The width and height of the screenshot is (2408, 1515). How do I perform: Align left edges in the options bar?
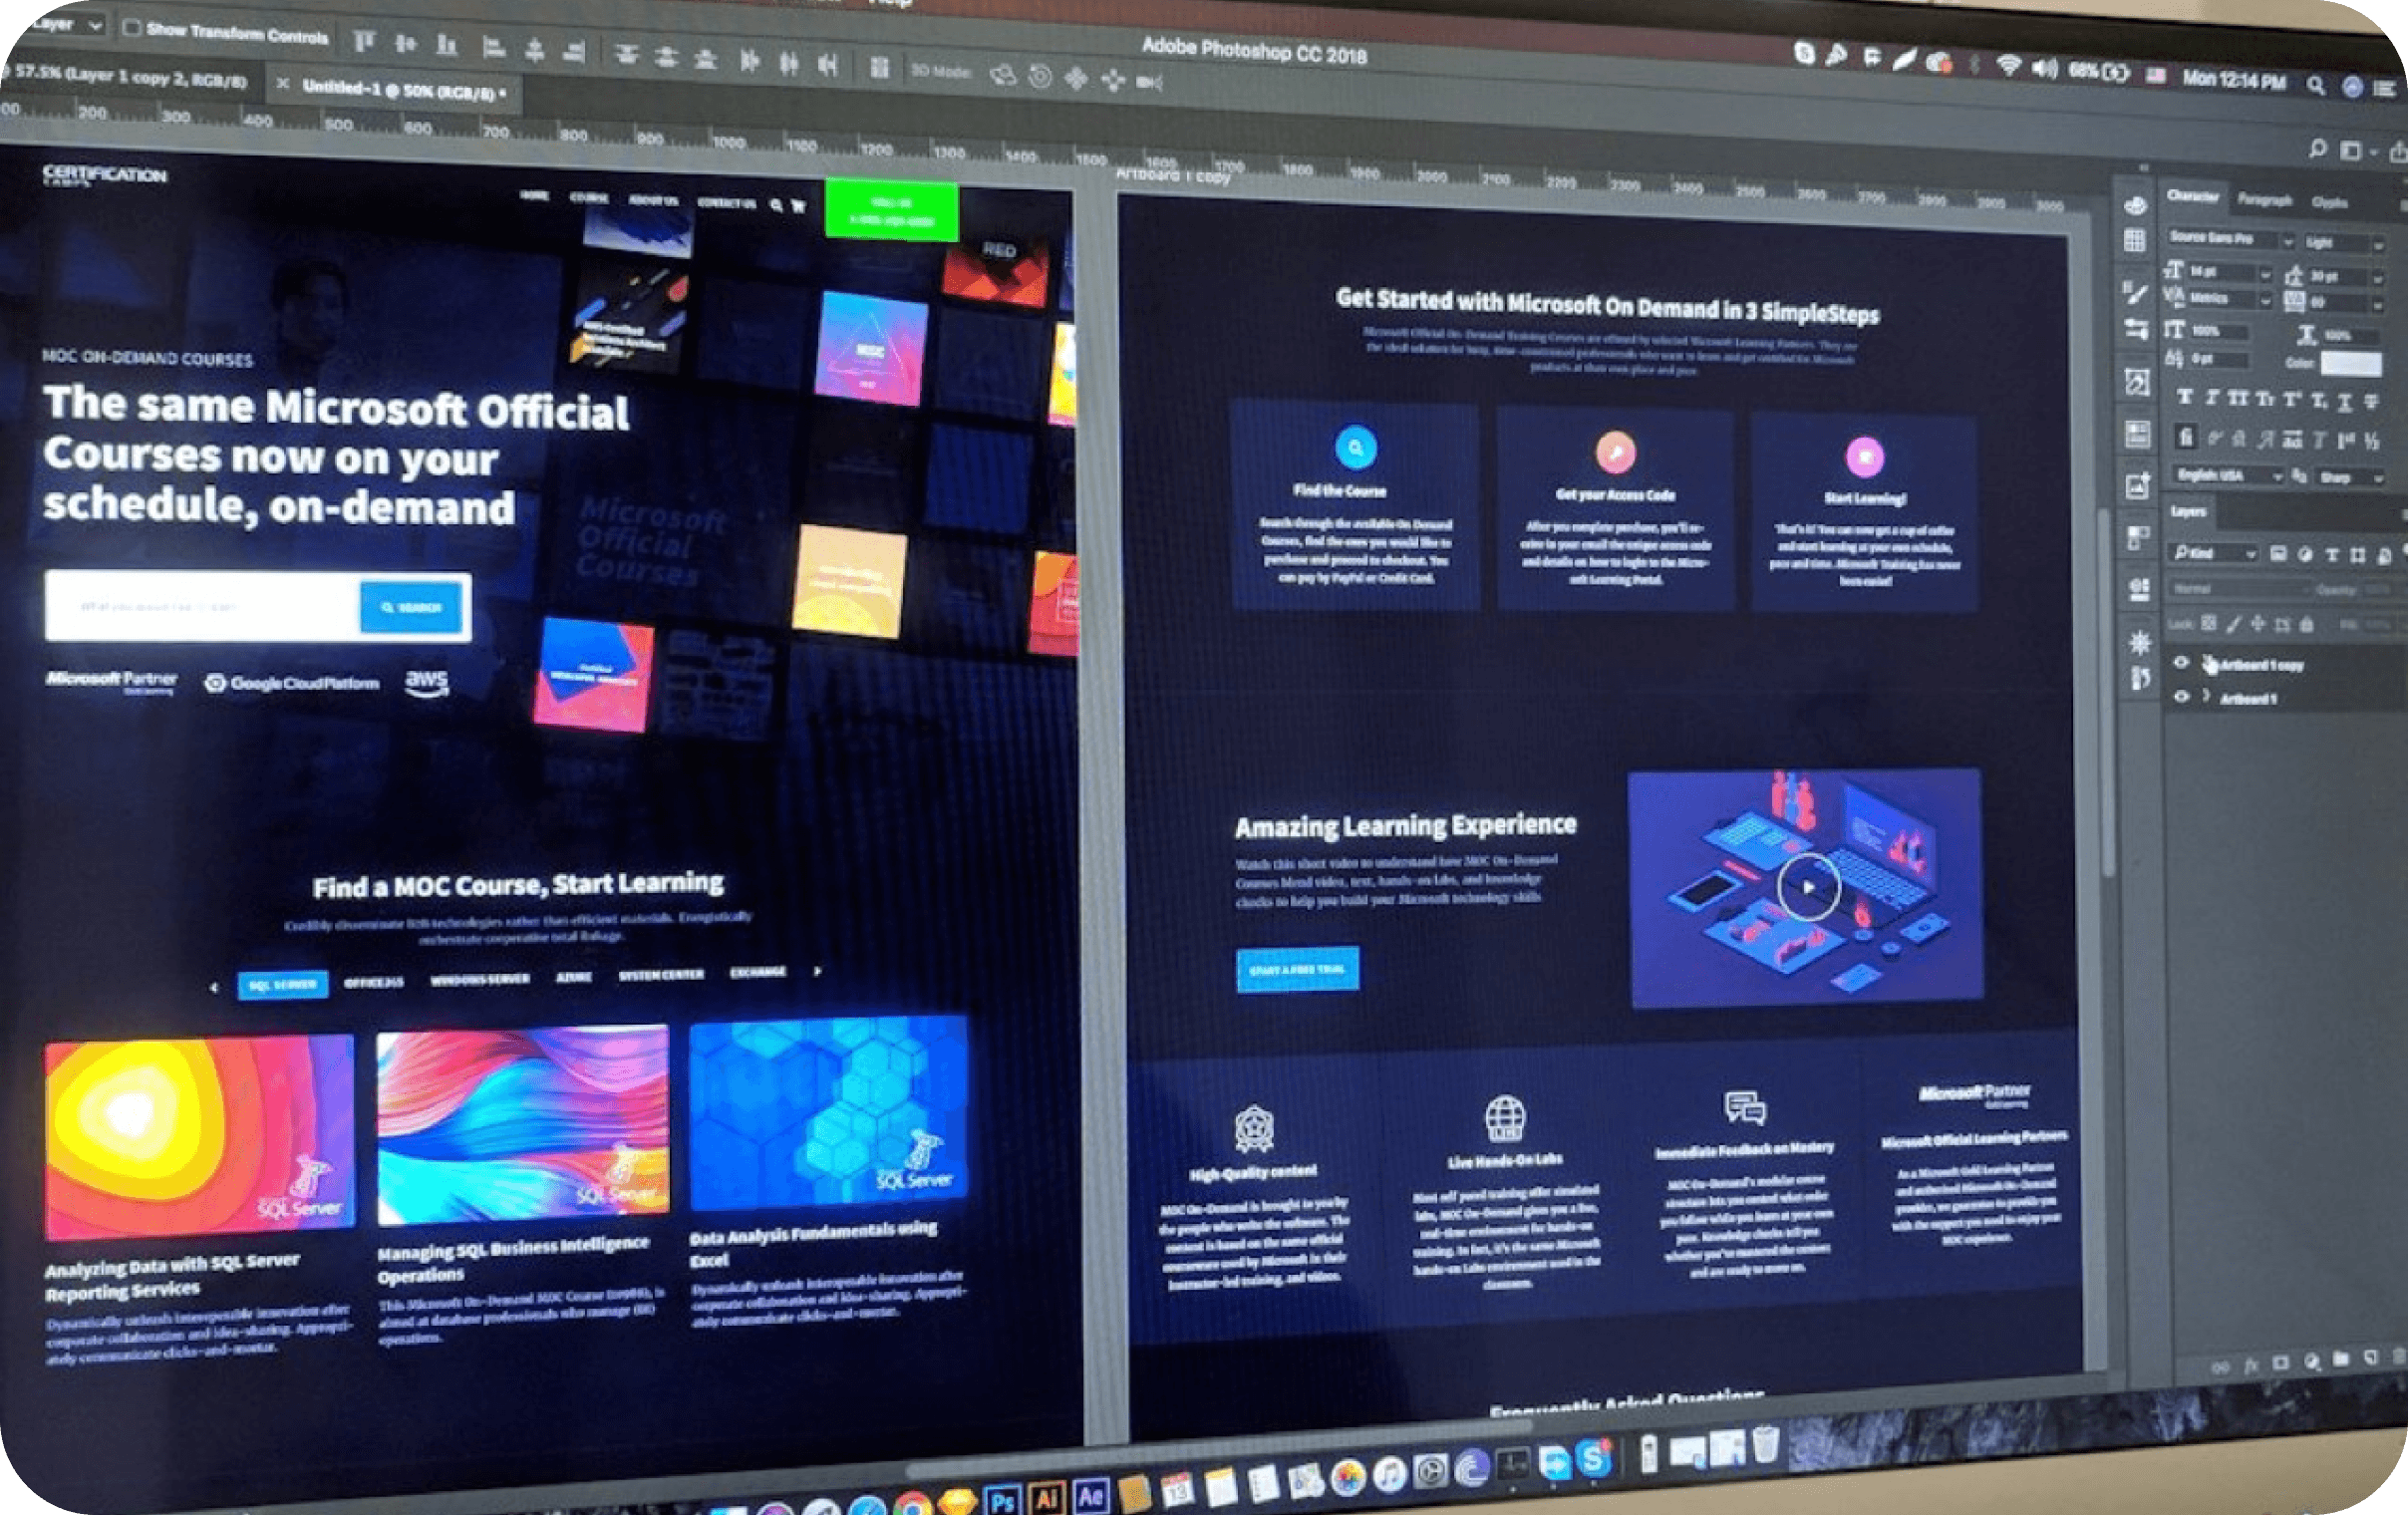(x=493, y=47)
